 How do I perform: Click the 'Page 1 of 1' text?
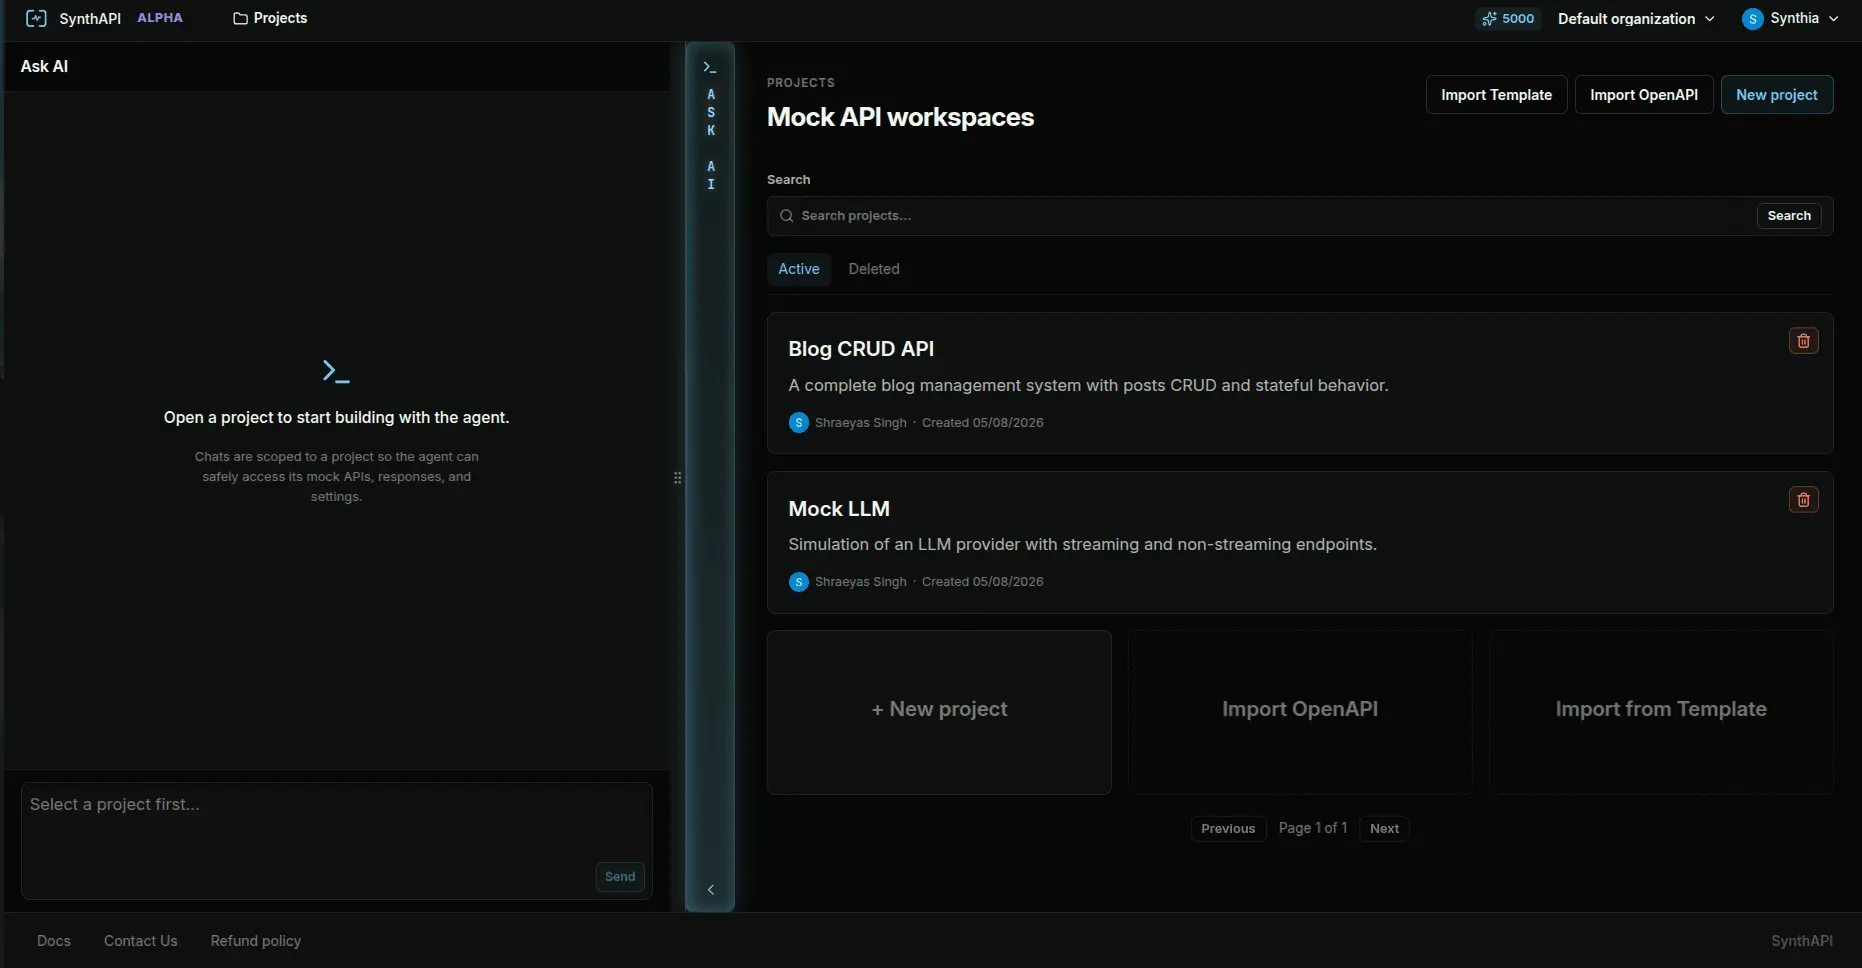1313,828
